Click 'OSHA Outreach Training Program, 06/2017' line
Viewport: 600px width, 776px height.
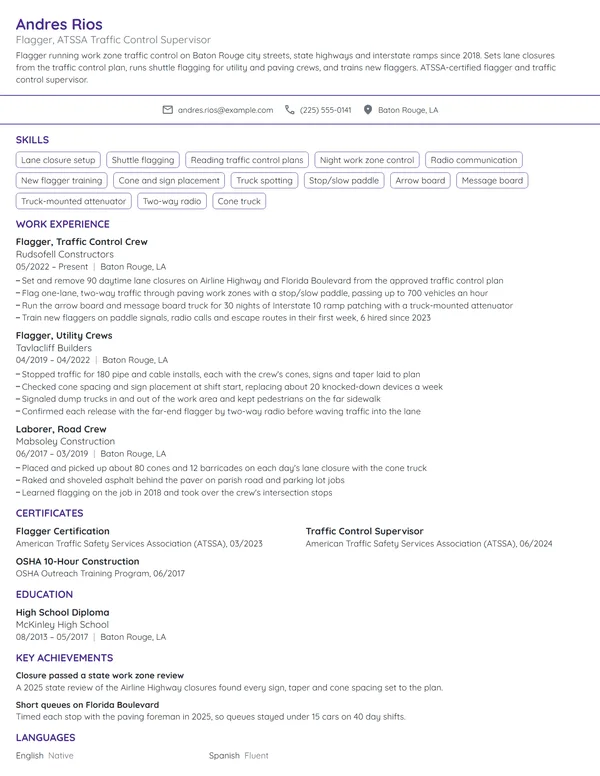(x=100, y=574)
